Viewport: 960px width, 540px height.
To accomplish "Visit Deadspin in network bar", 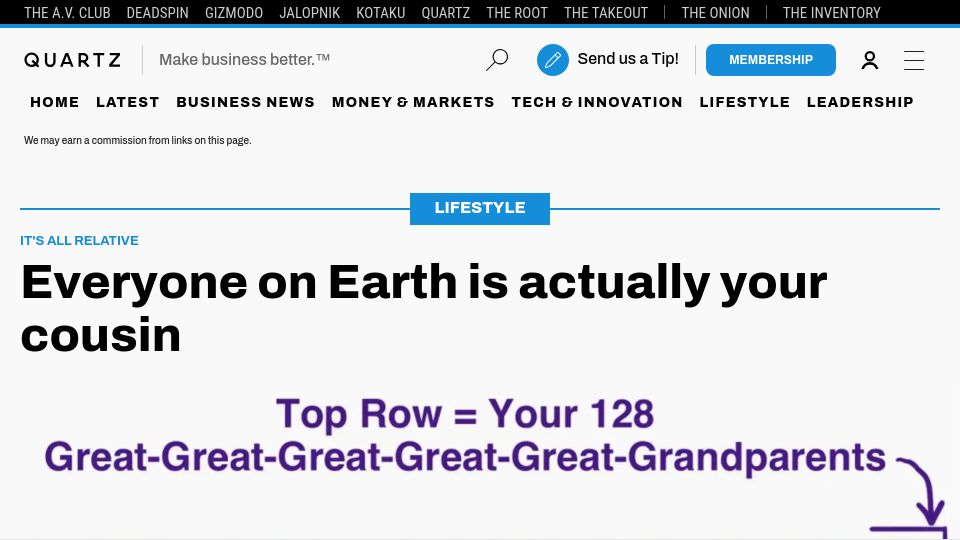I will (x=157, y=13).
